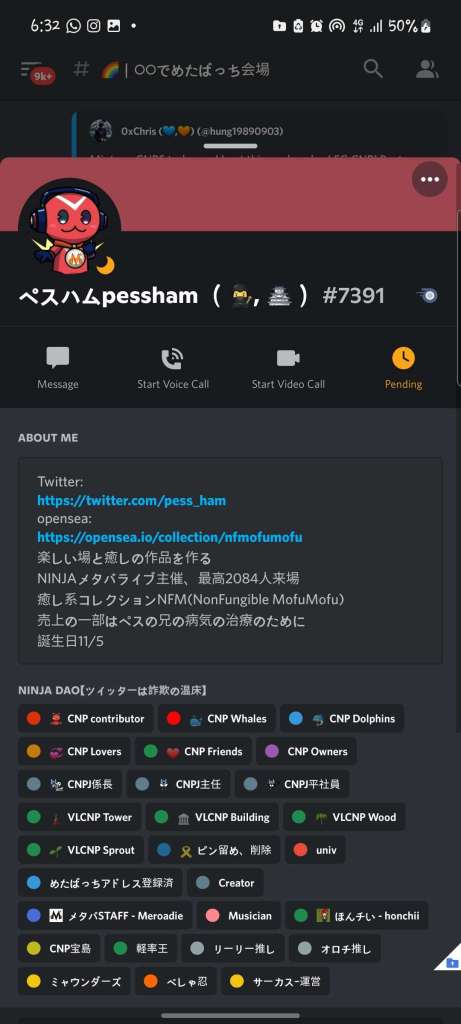Tap the CNP Whales role chip
The height and width of the screenshot is (1024, 461).
click(x=217, y=718)
